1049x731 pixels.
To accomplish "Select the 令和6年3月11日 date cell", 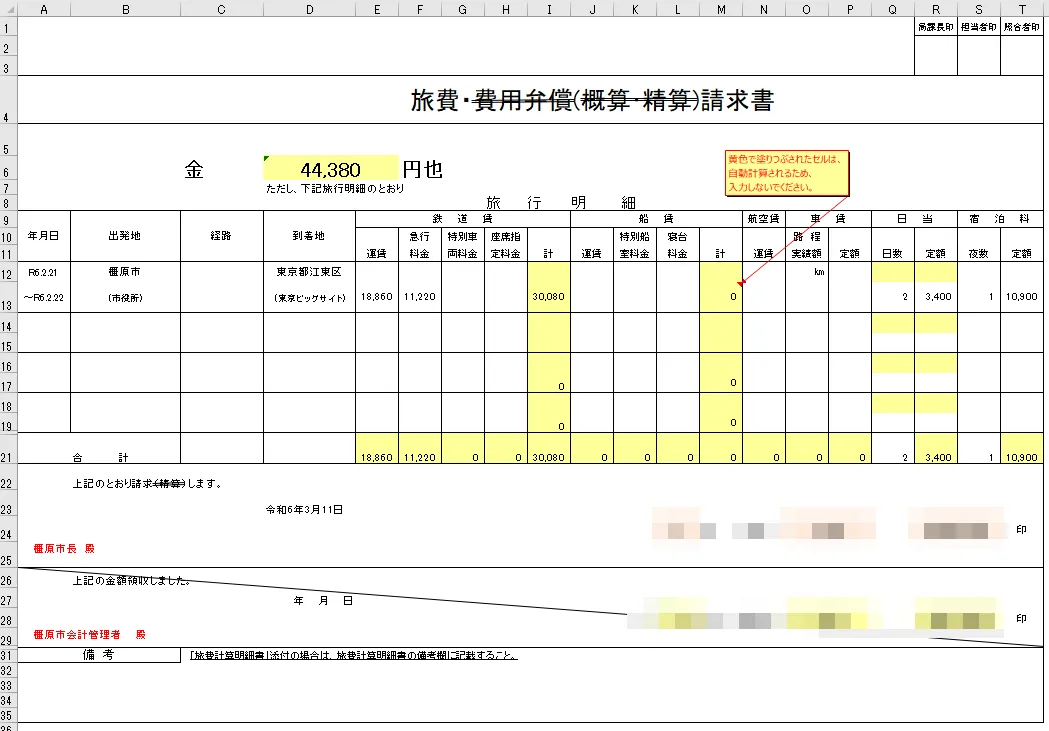I will 304,510.
